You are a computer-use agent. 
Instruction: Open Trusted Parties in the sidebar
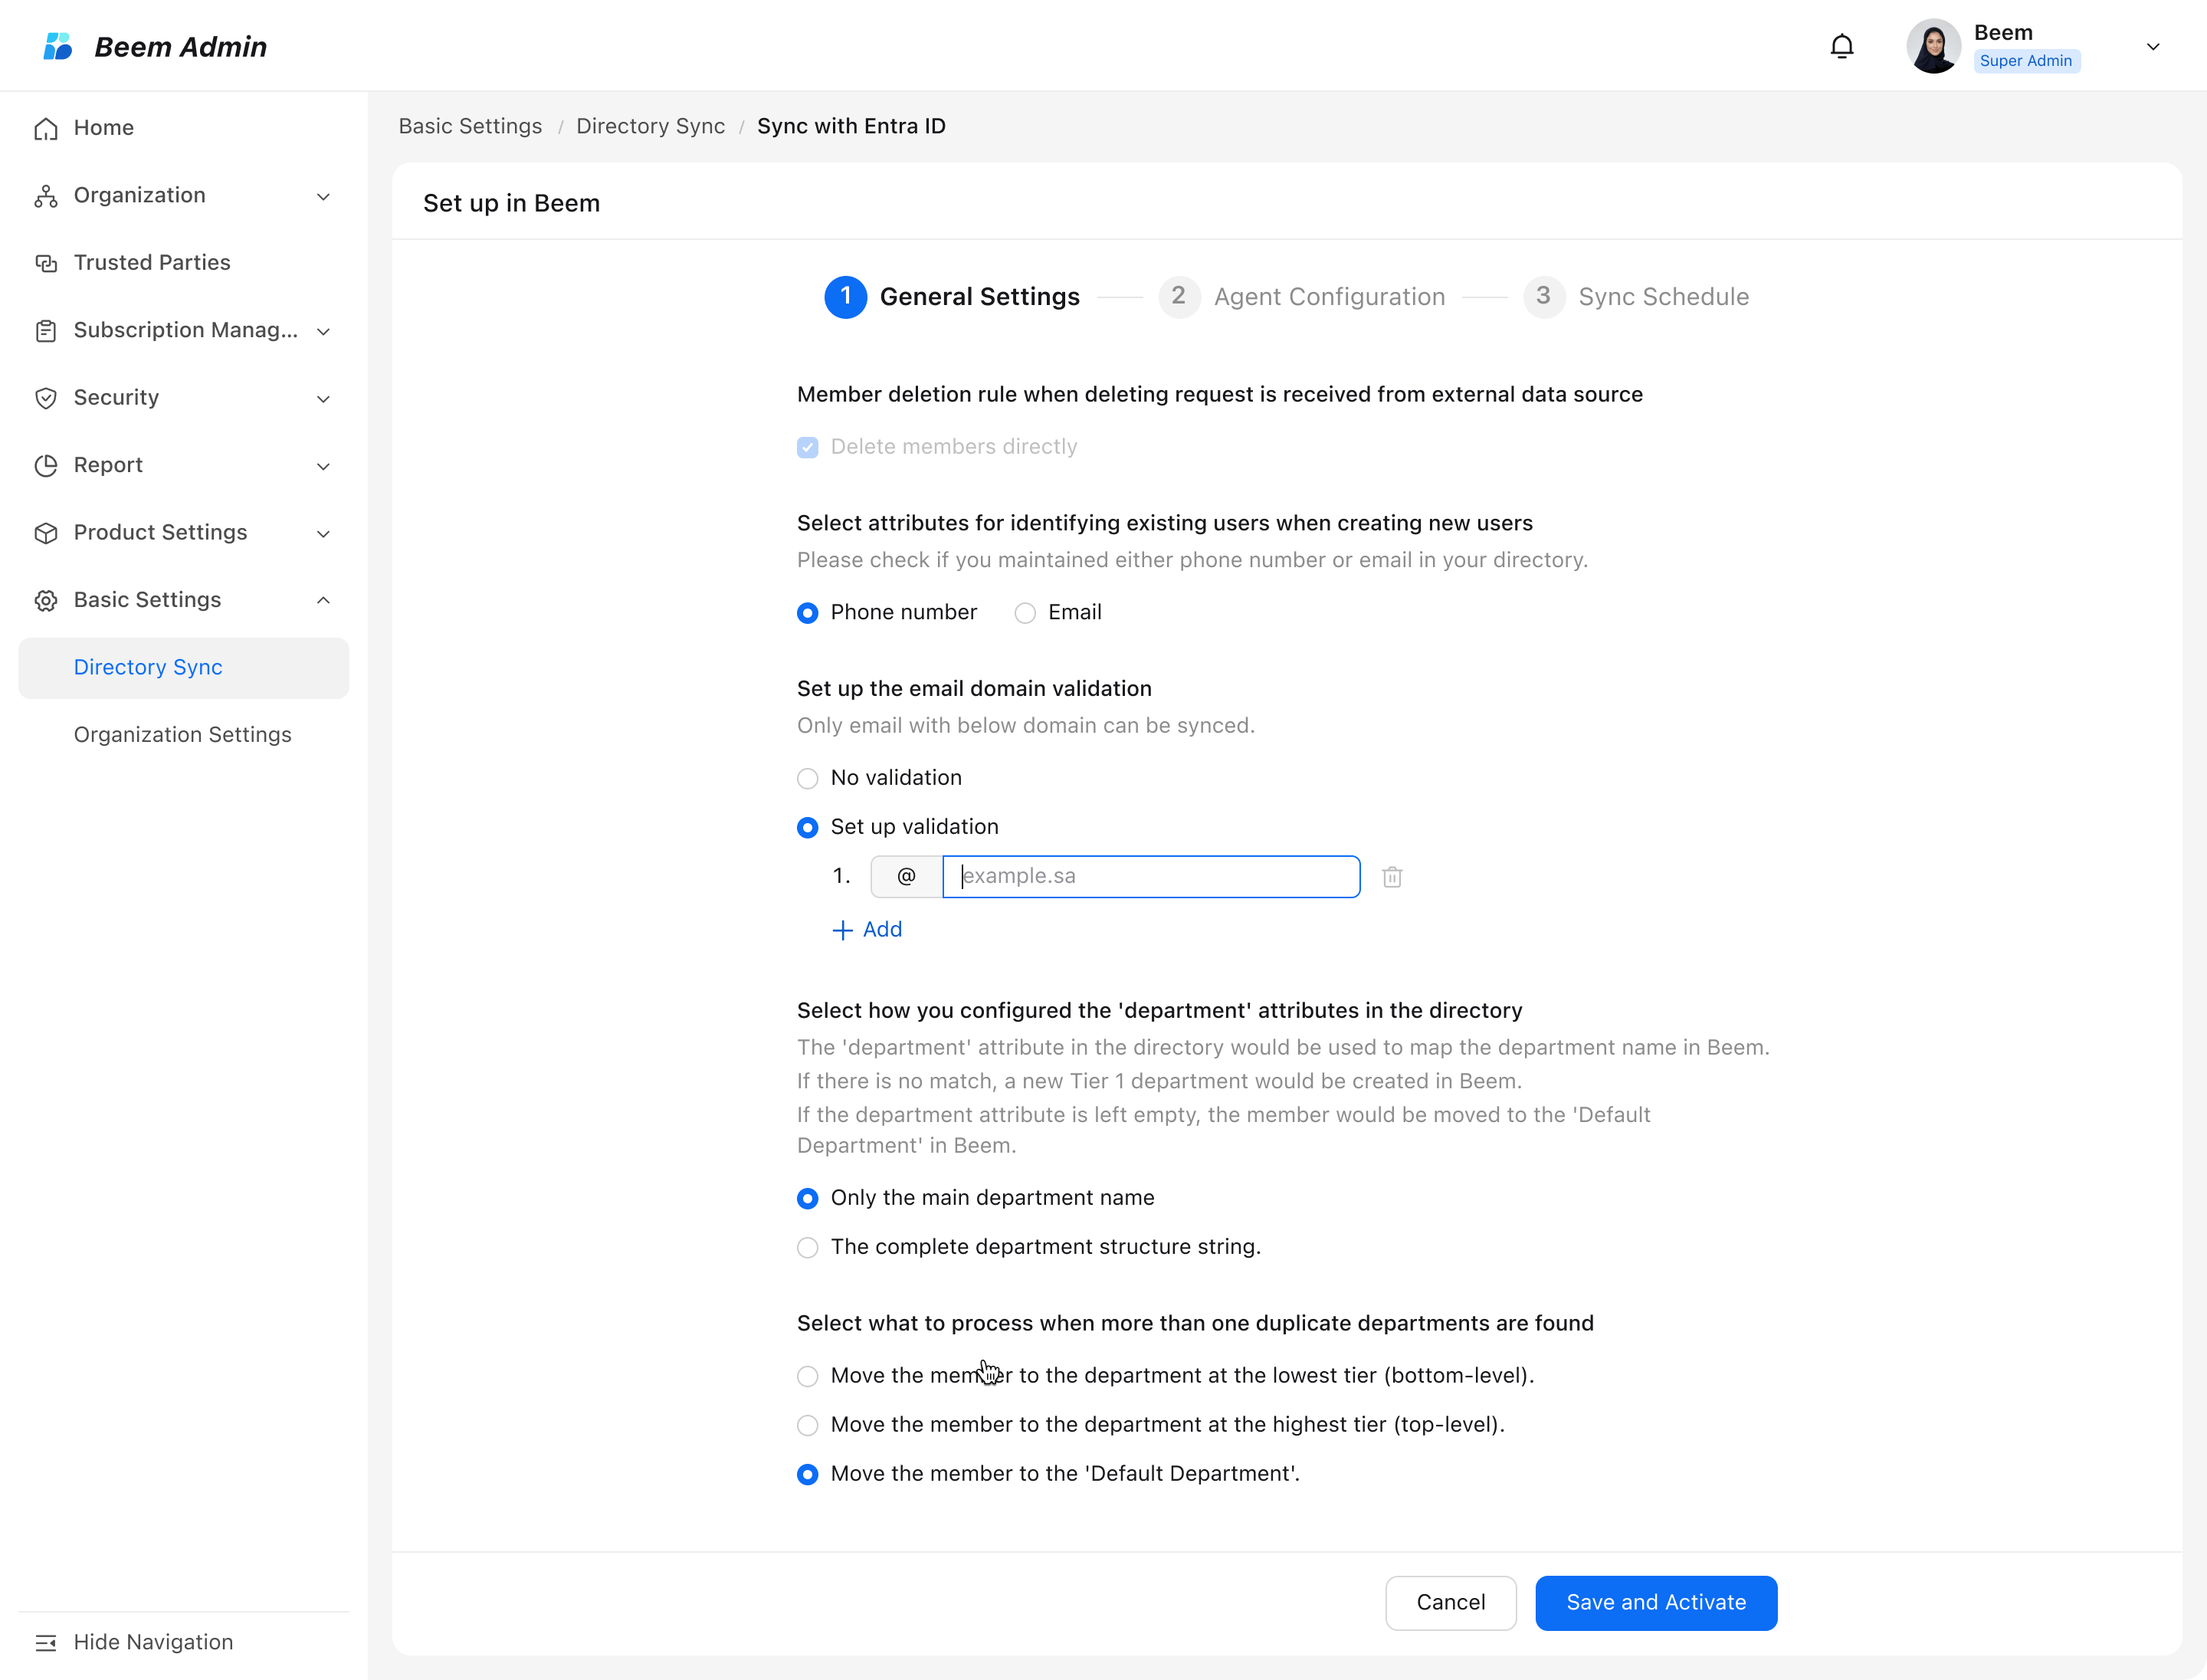(x=184, y=263)
